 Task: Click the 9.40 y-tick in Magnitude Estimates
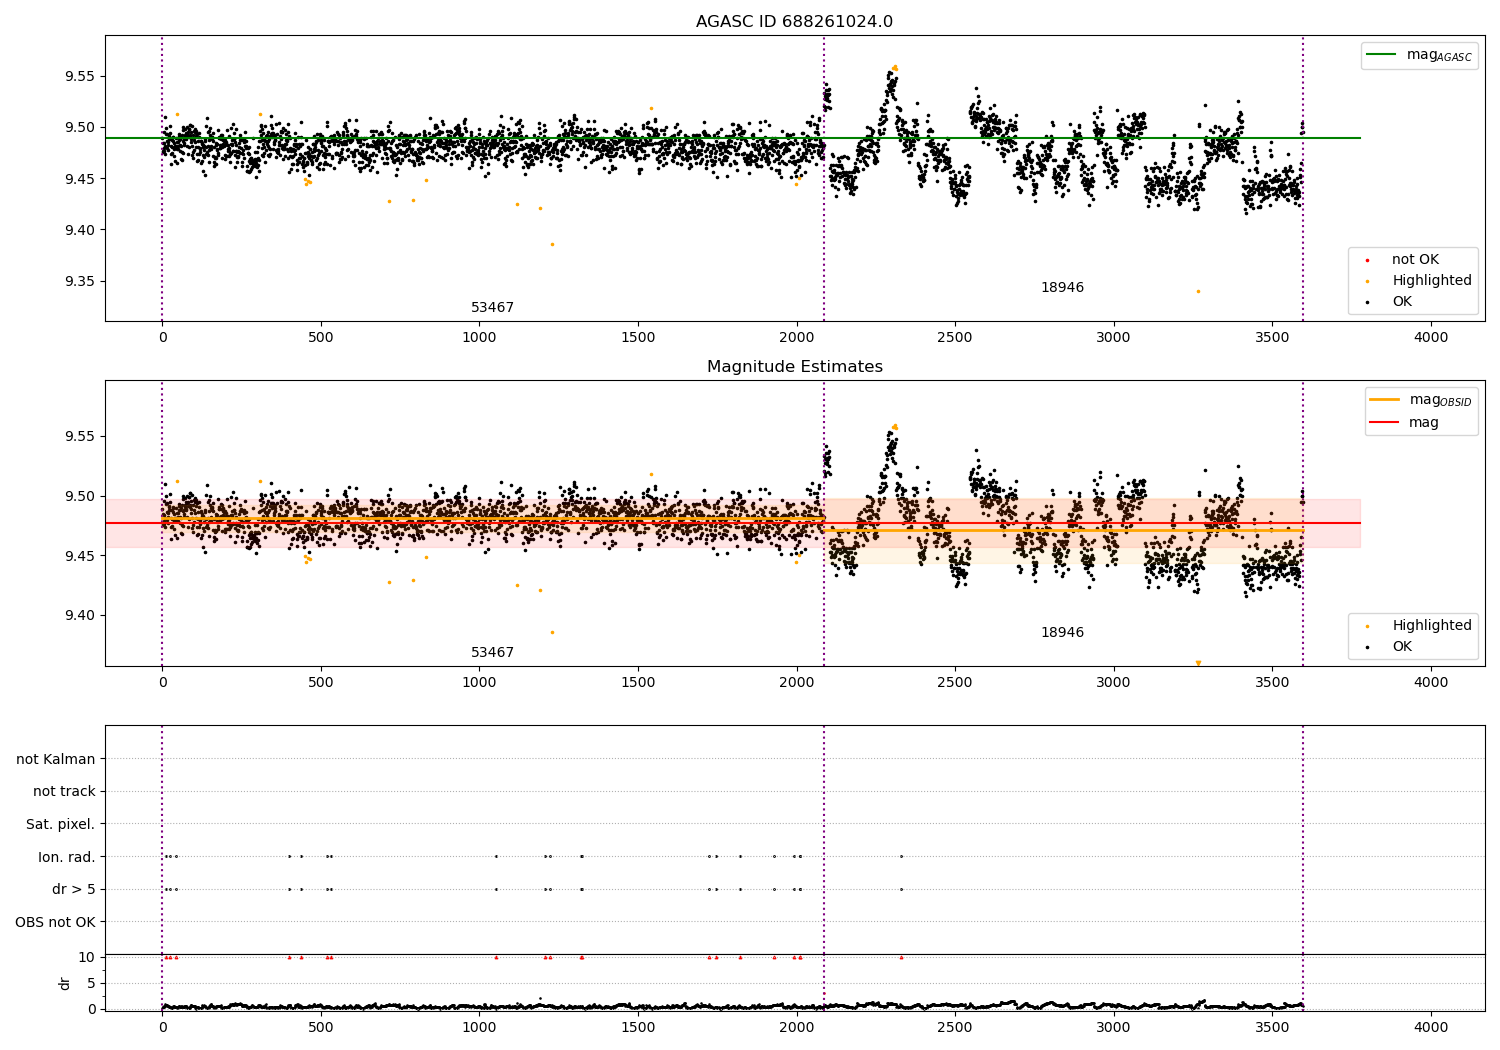[78, 616]
